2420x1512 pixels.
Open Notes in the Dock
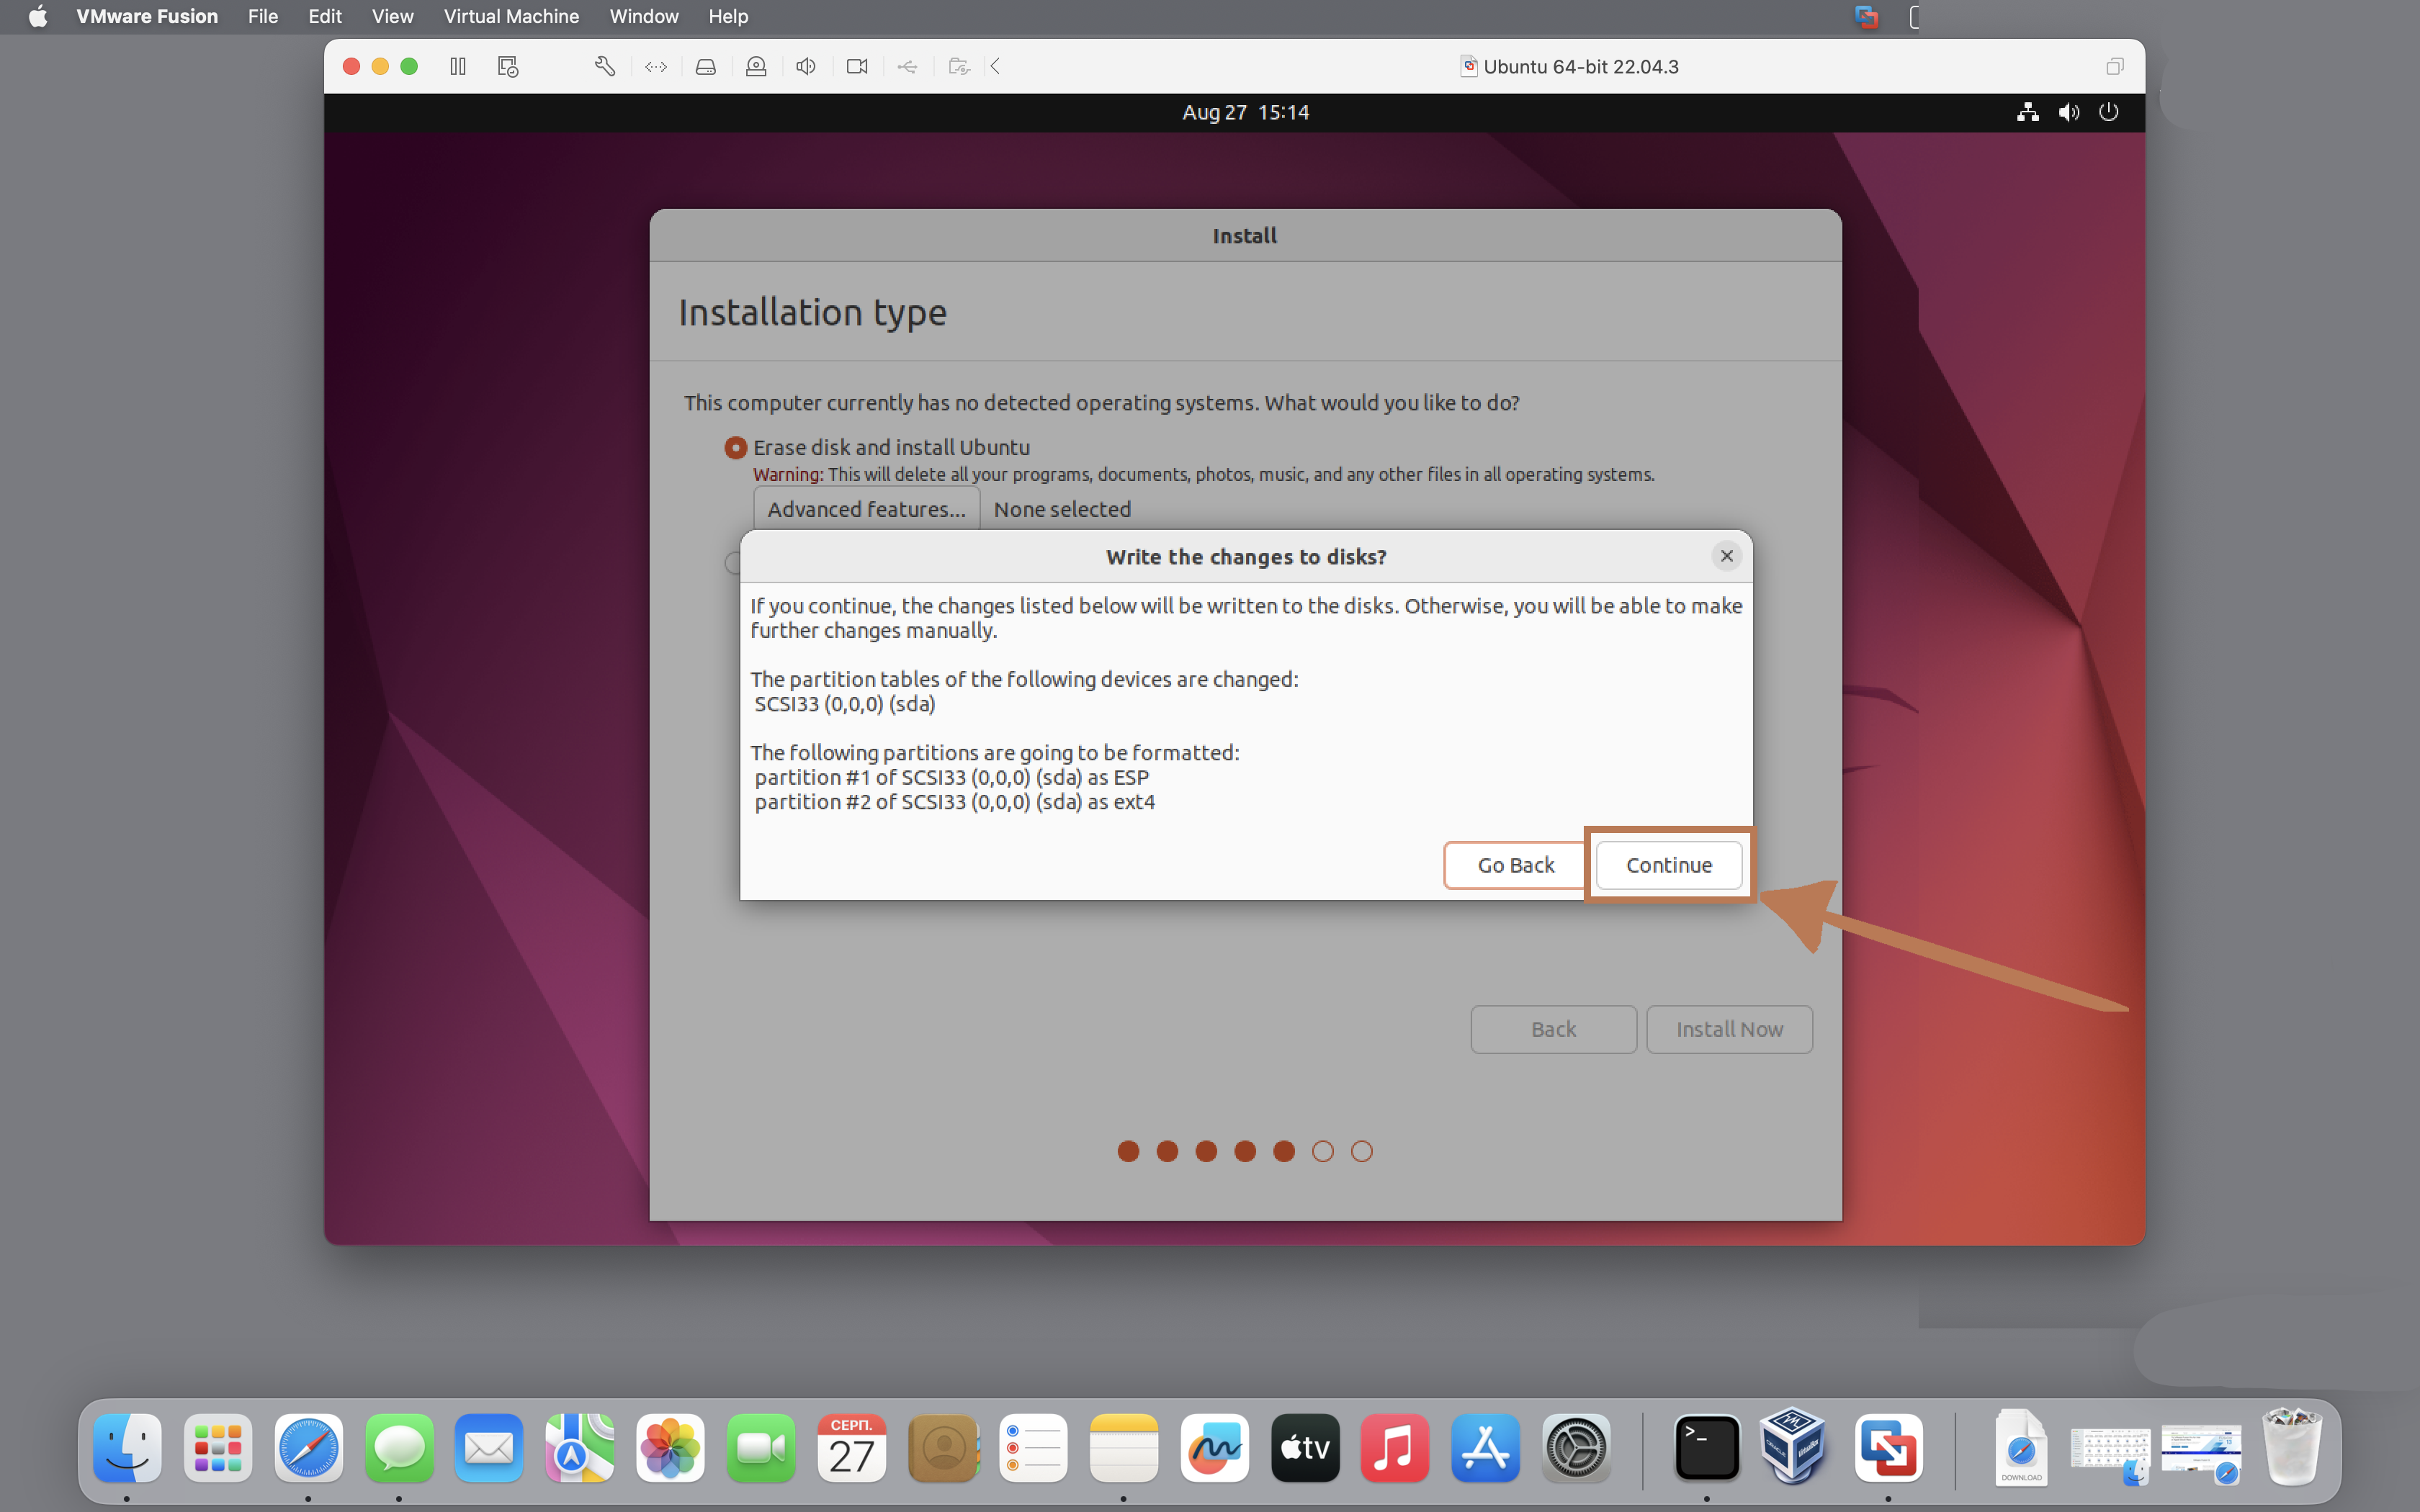click(x=1124, y=1447)
